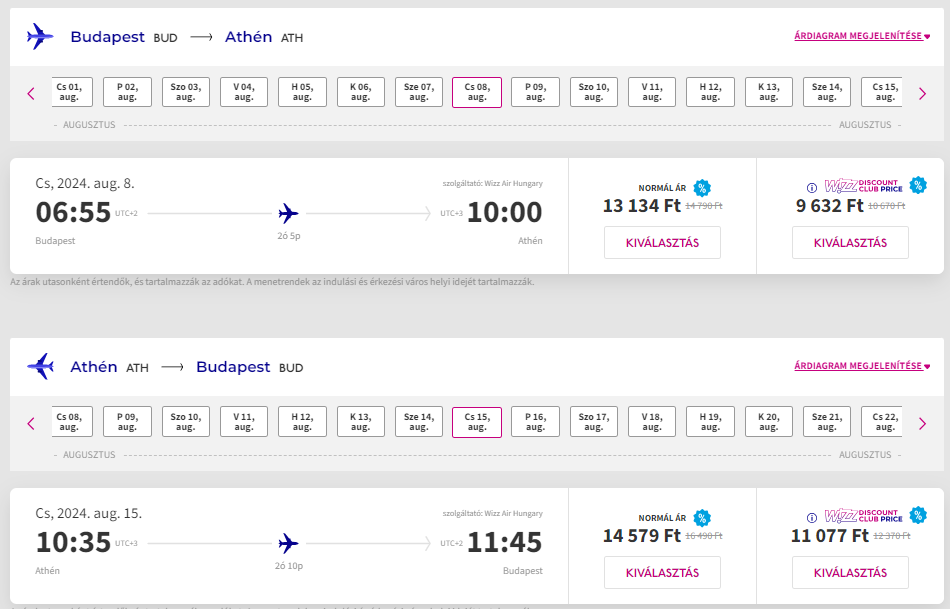Choose outbound Discount Club 9 632 Ft Kiválasztás
Screen dimensions: 950x609
[x=850, y=242]
